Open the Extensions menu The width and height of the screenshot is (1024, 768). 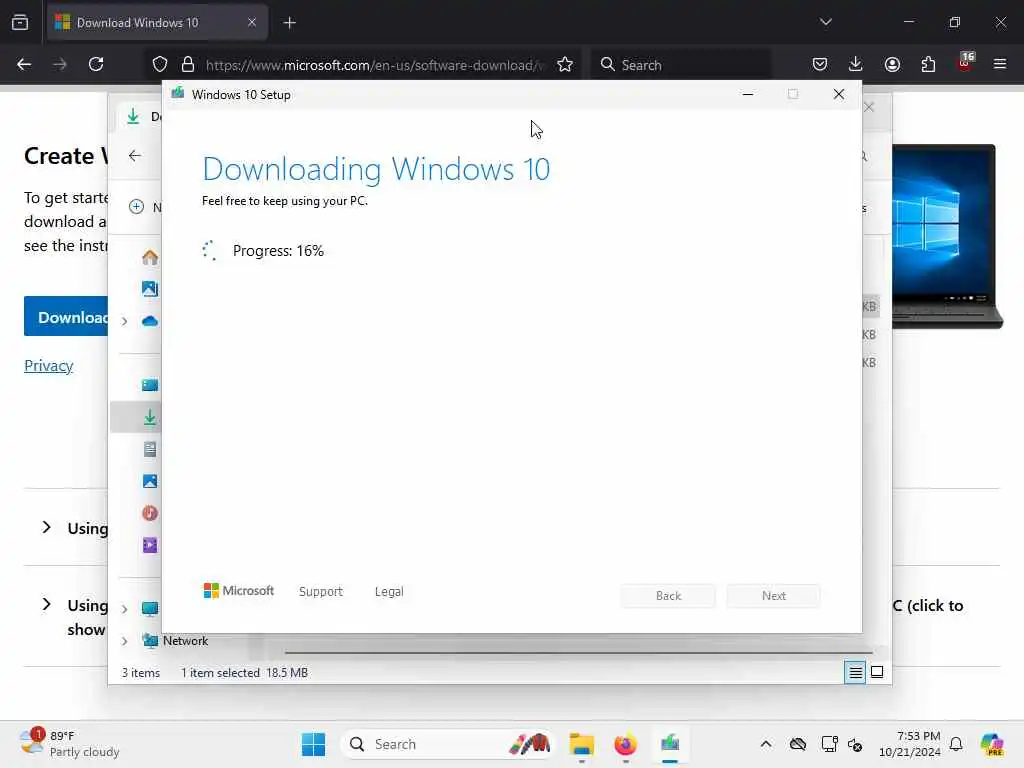[x=928, y=64]
